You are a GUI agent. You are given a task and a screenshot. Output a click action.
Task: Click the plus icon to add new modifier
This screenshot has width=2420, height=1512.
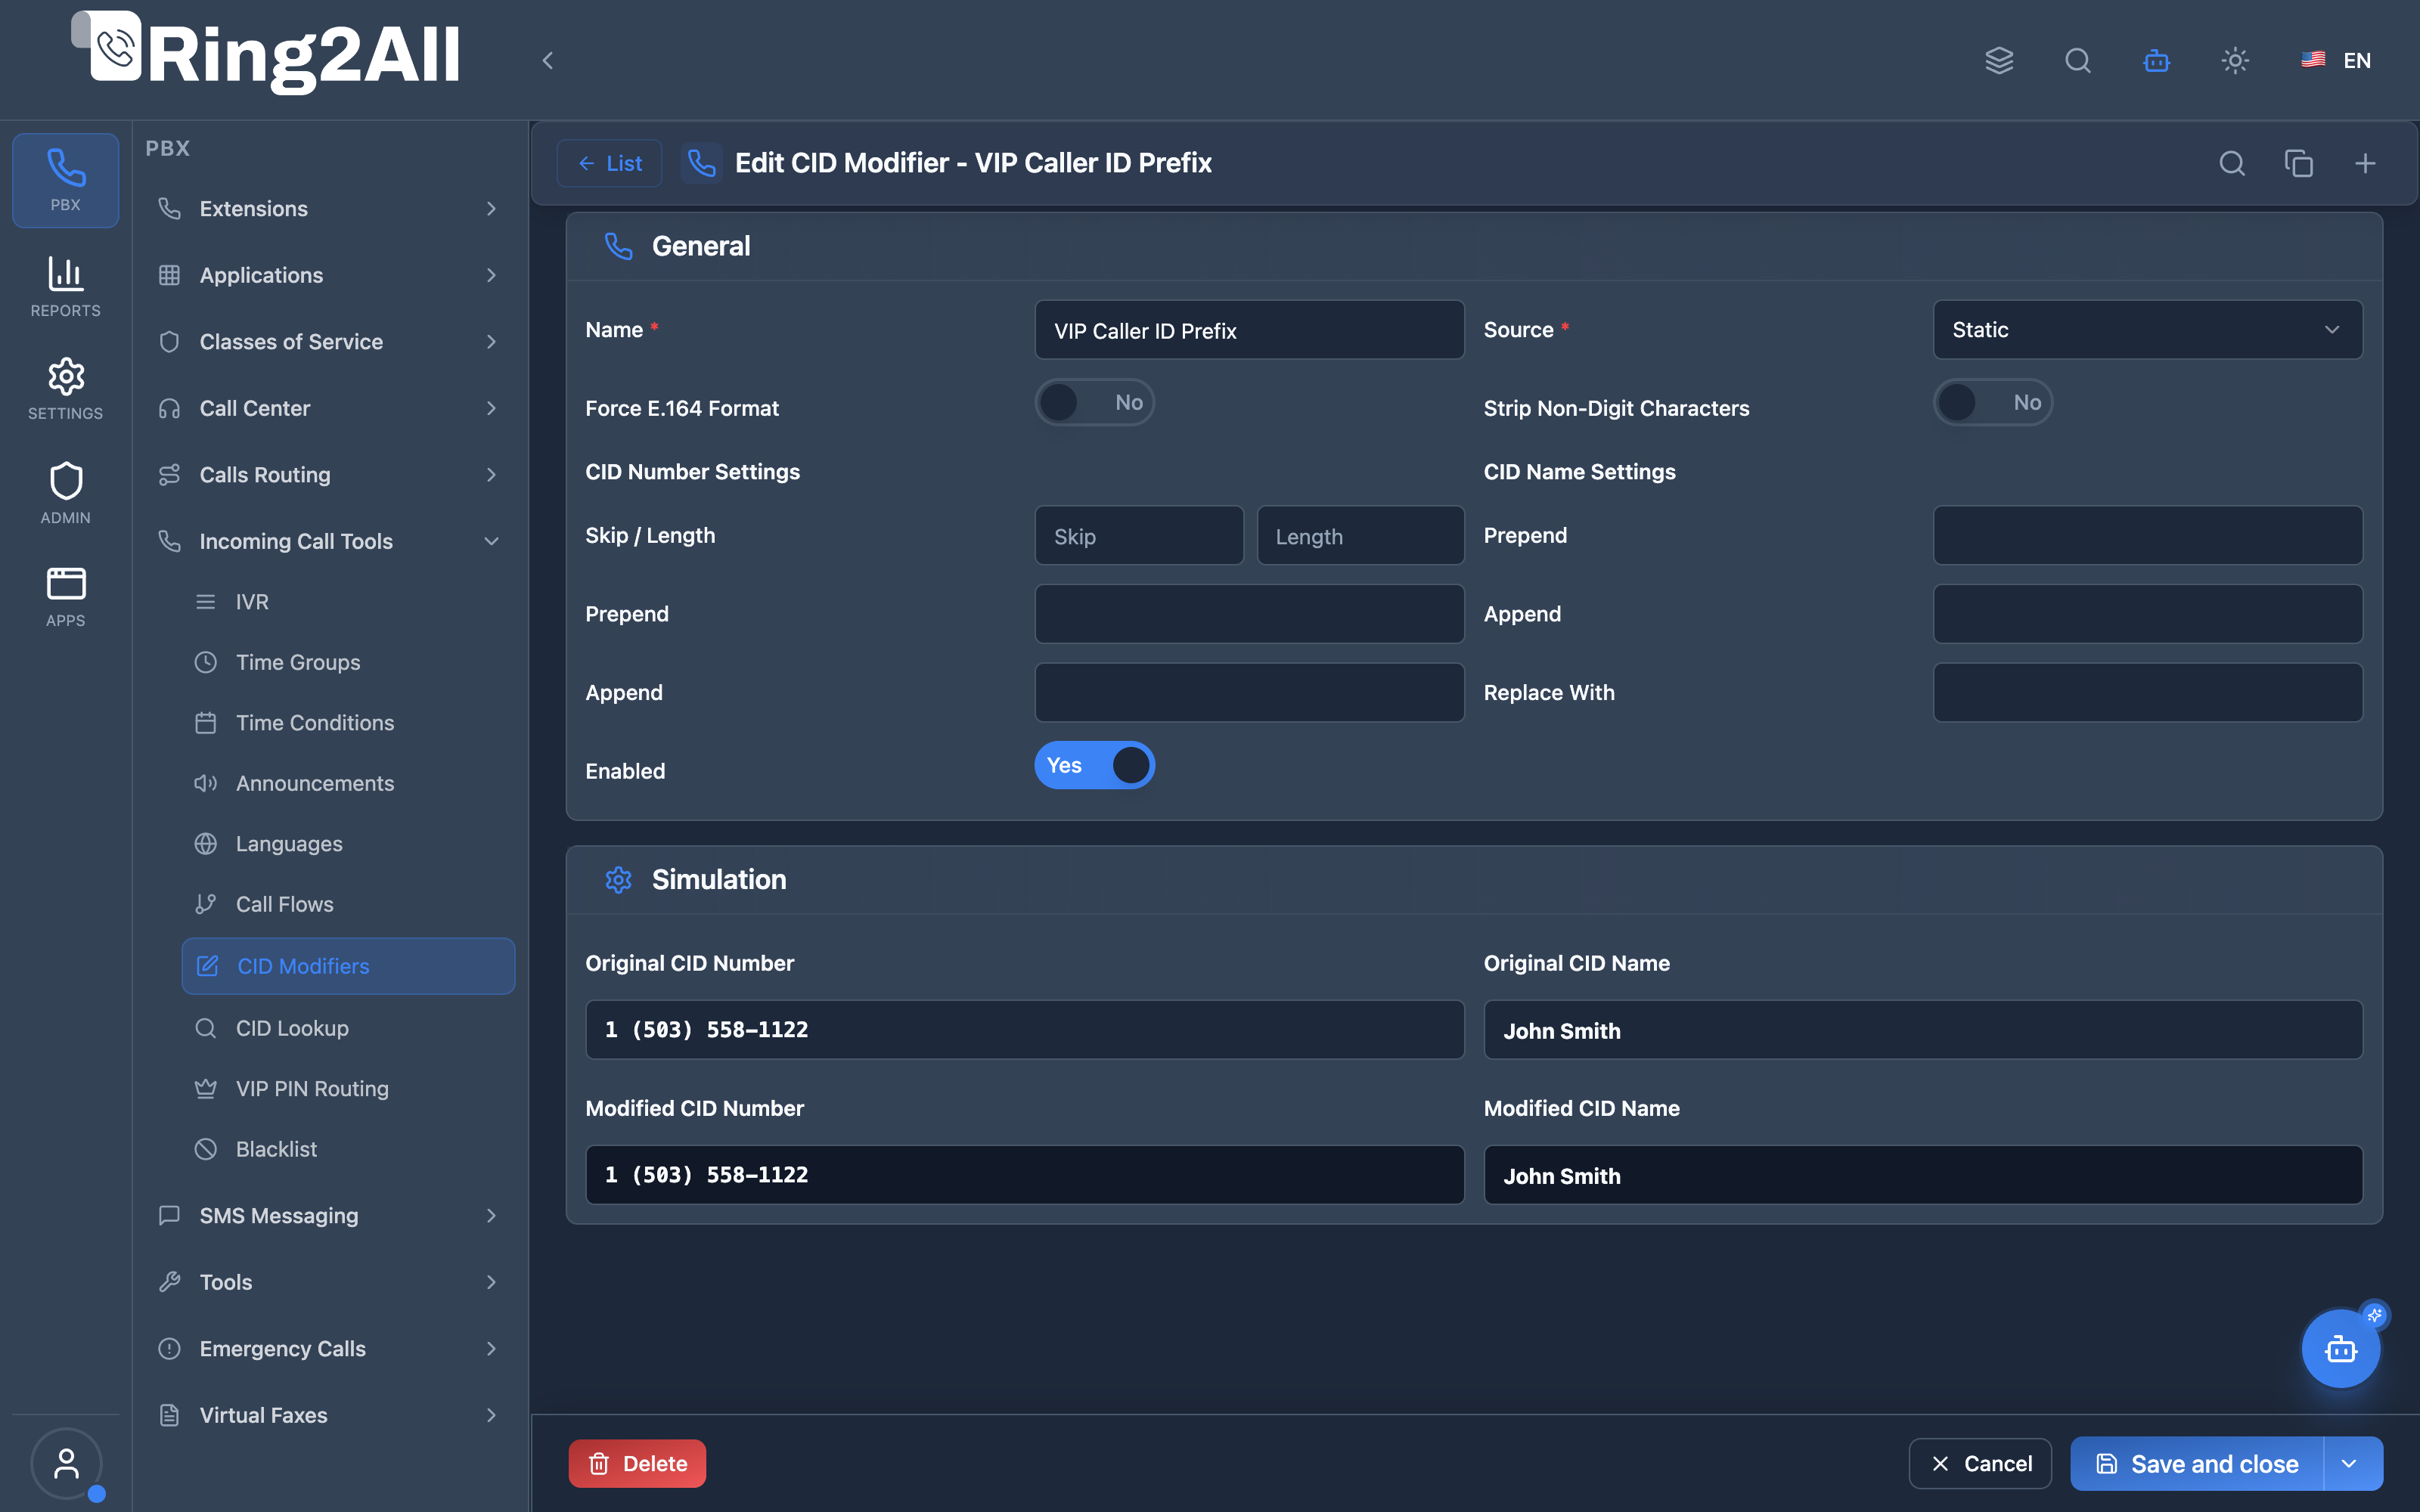[2365, 163]
